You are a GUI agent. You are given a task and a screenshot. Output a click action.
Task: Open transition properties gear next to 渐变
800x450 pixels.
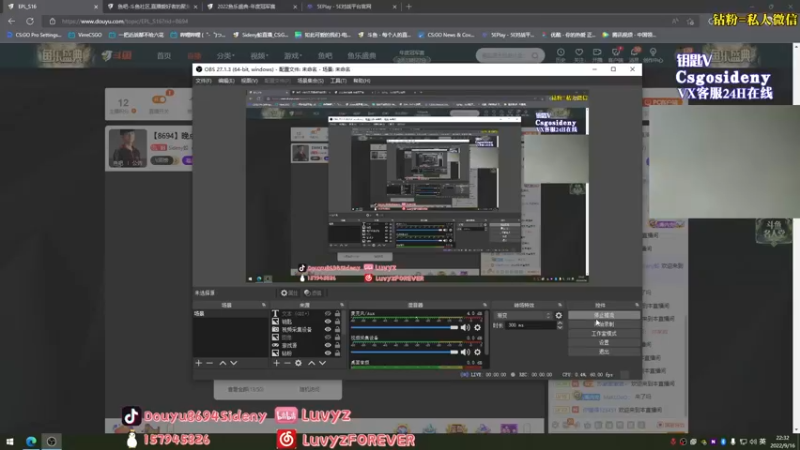pos(559,315)
